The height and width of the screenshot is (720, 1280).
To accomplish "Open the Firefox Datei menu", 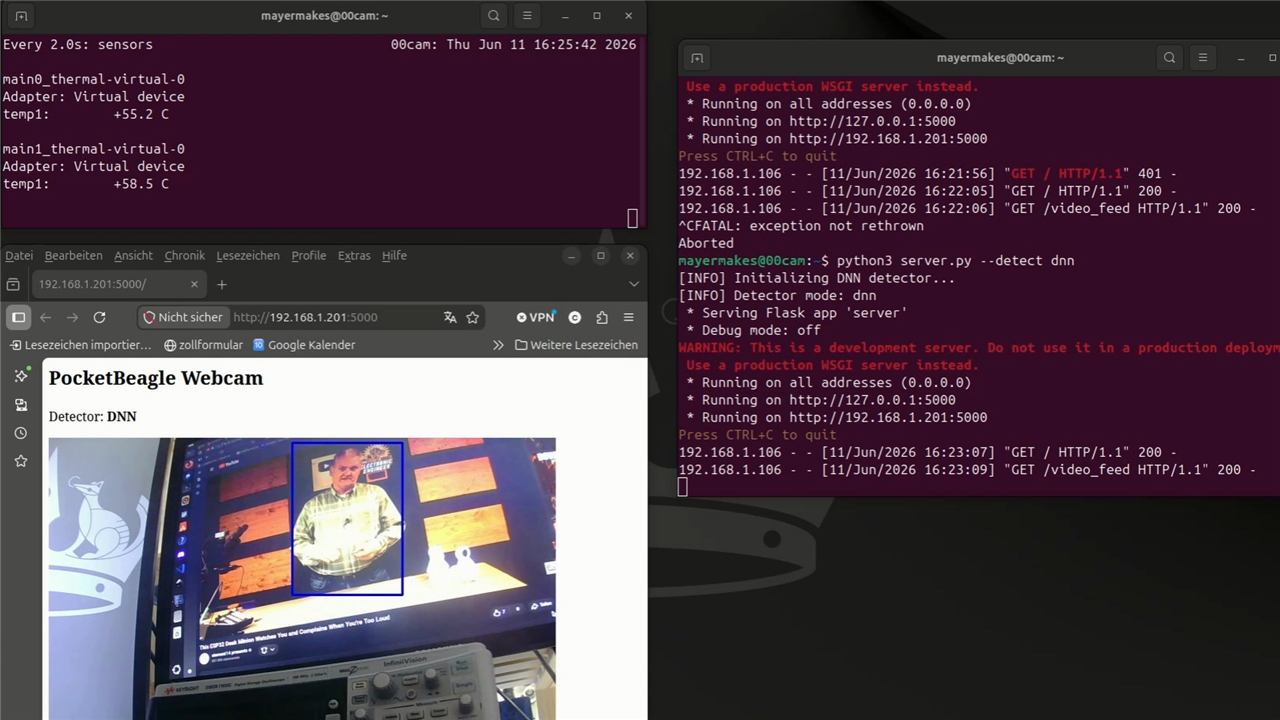I will point(19,256).
